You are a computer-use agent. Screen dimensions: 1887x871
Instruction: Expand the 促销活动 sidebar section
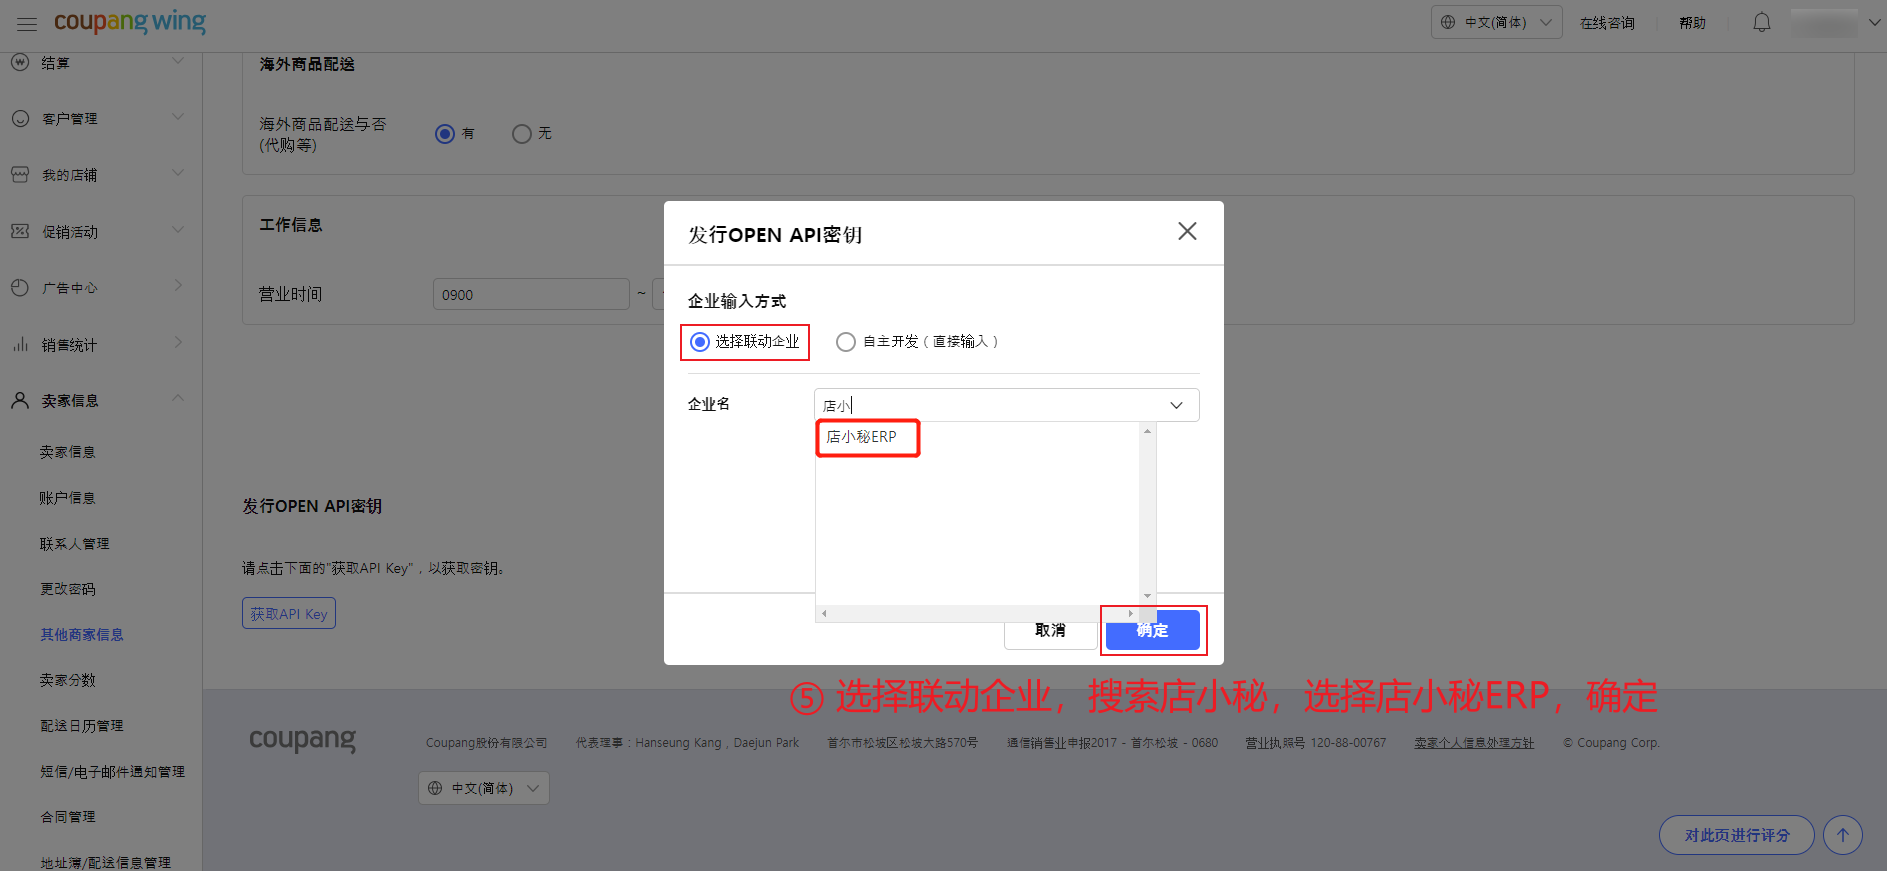click(178, 230)
